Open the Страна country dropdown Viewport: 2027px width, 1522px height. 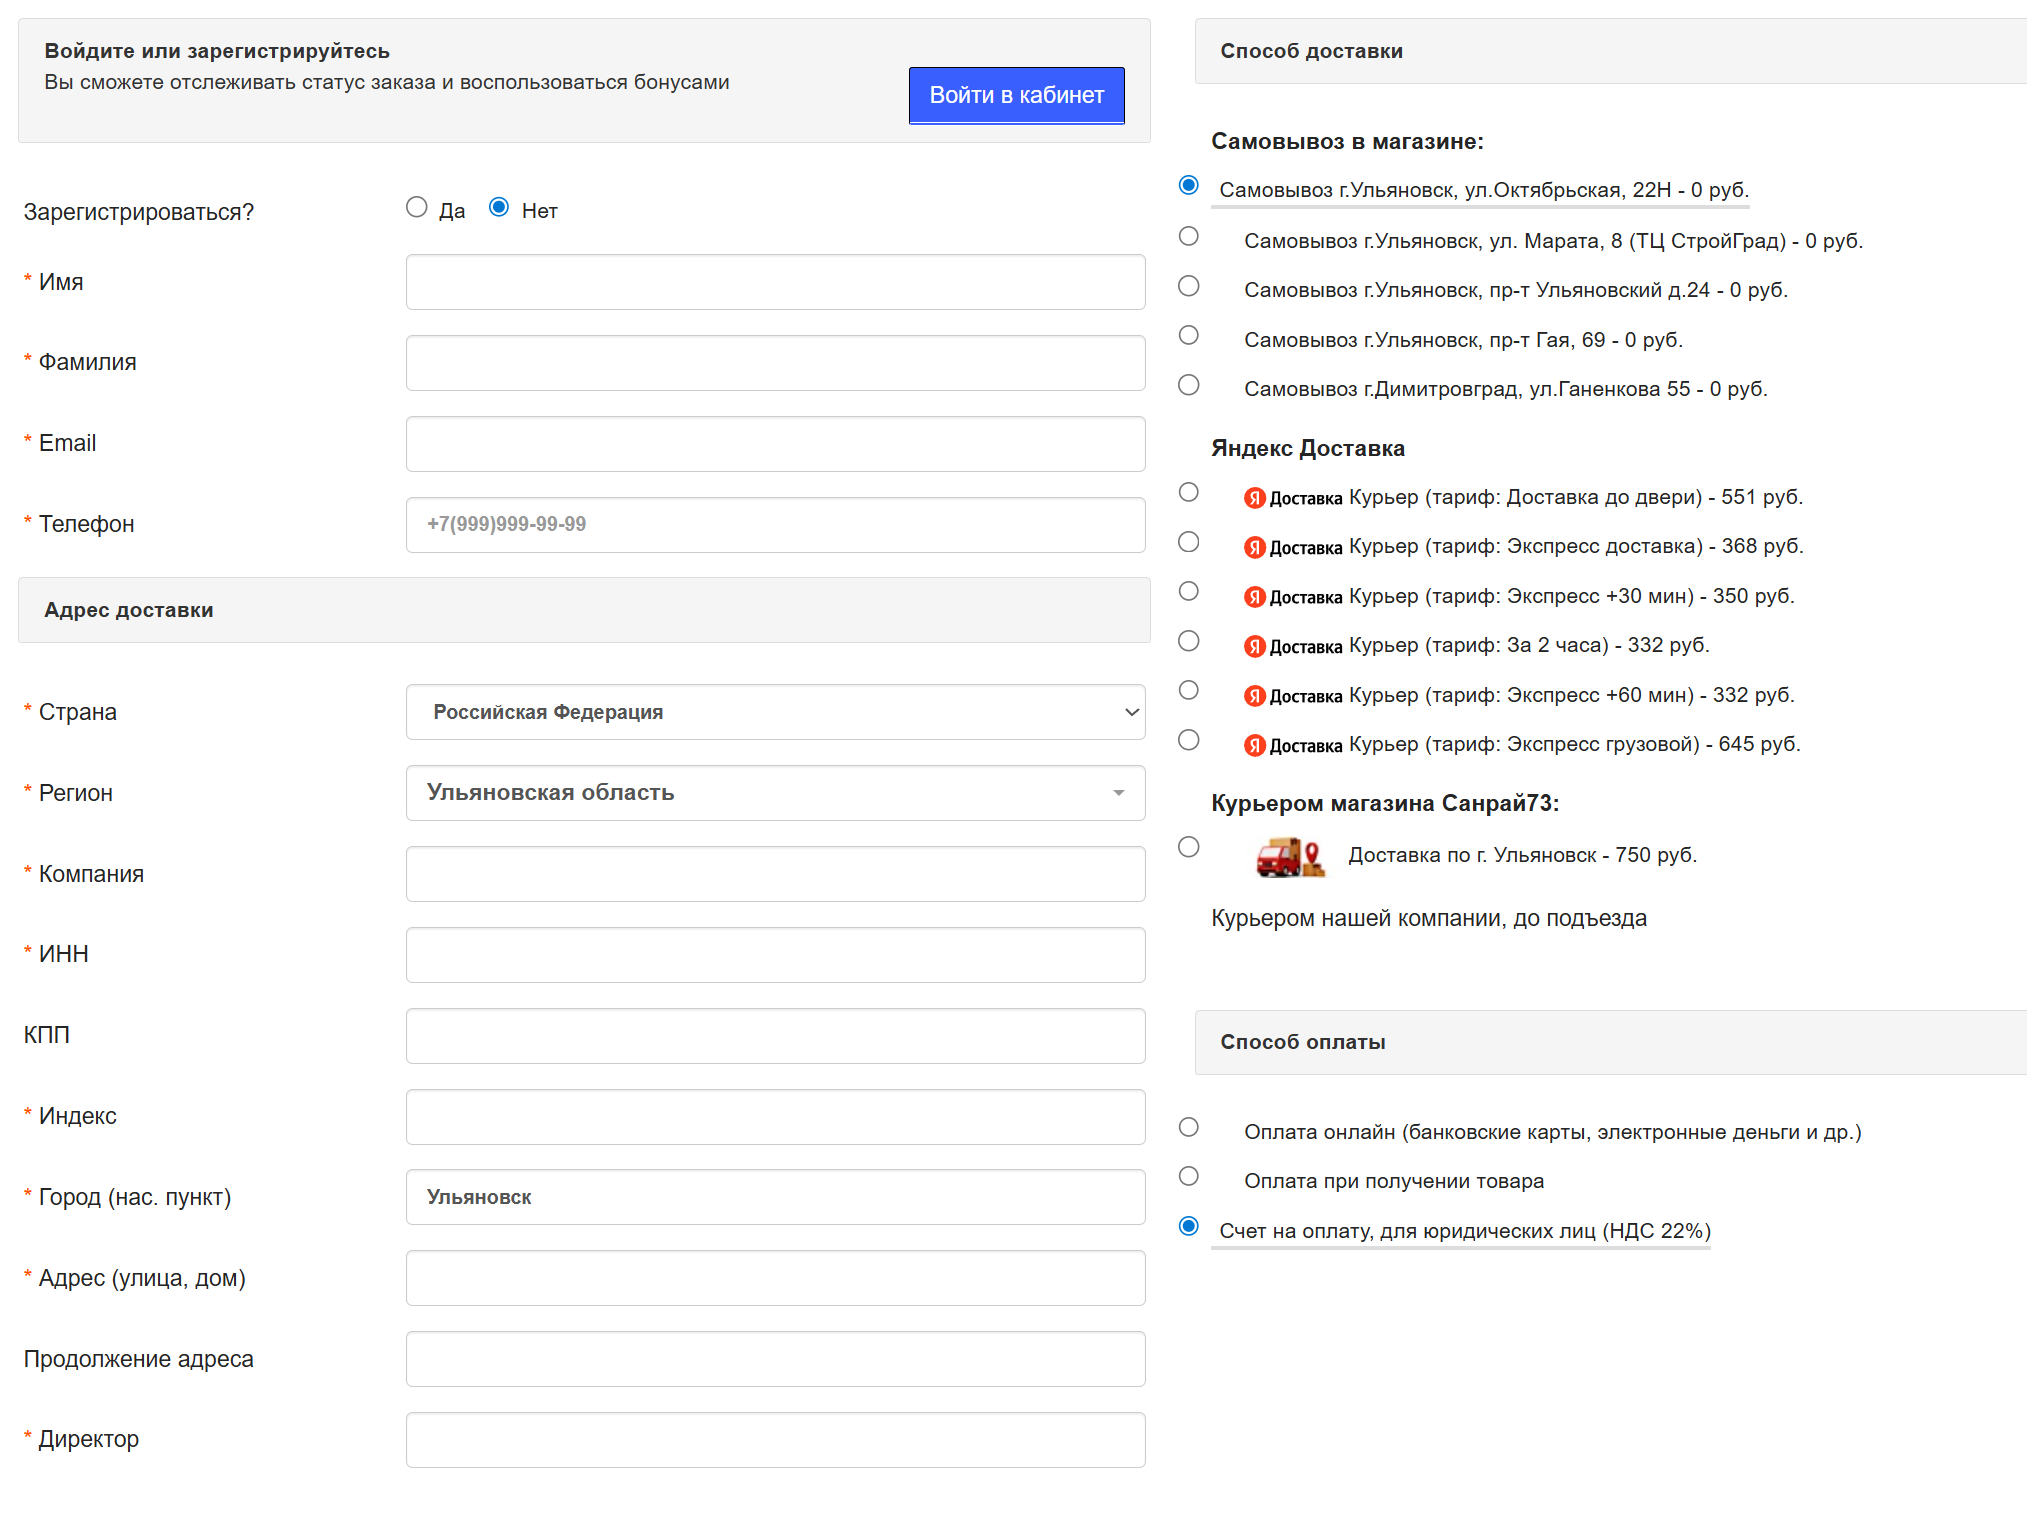(x=775, y=712)
